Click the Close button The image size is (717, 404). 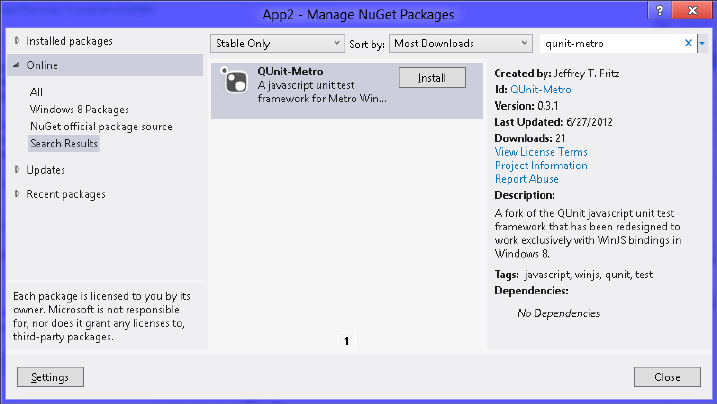(x=667, y=377)
